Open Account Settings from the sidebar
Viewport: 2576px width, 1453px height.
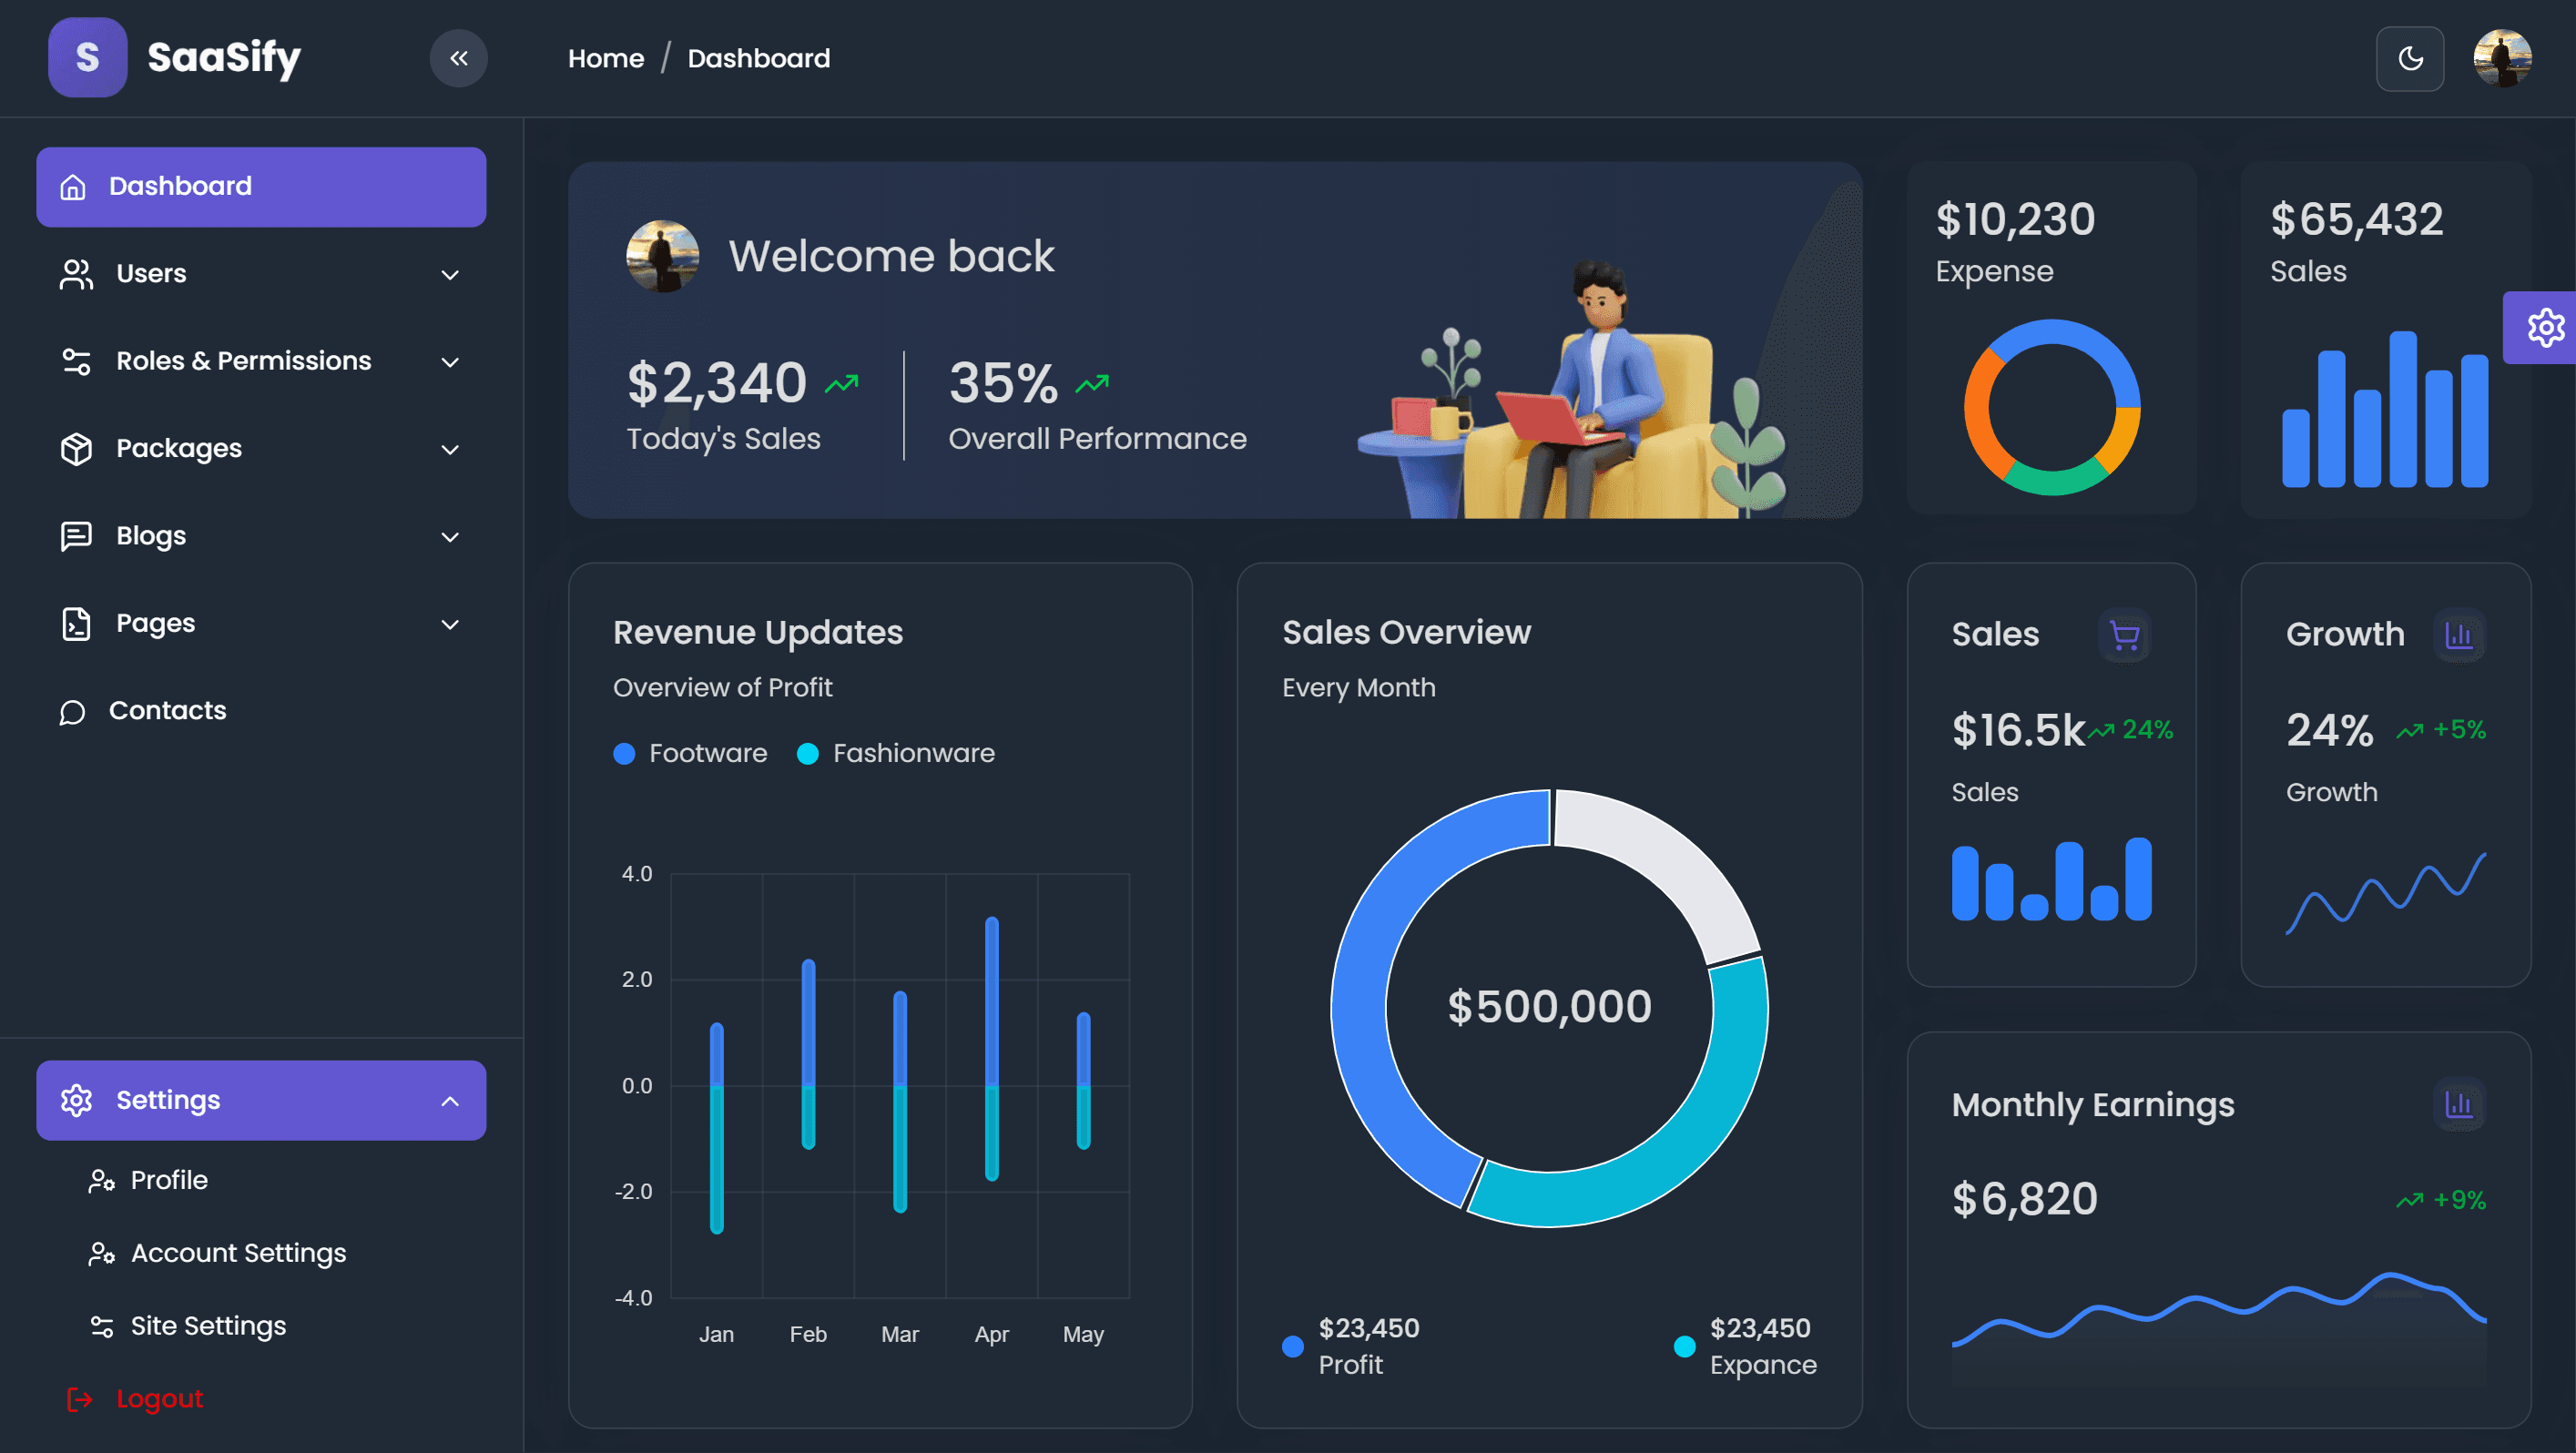pos(238,1252)
